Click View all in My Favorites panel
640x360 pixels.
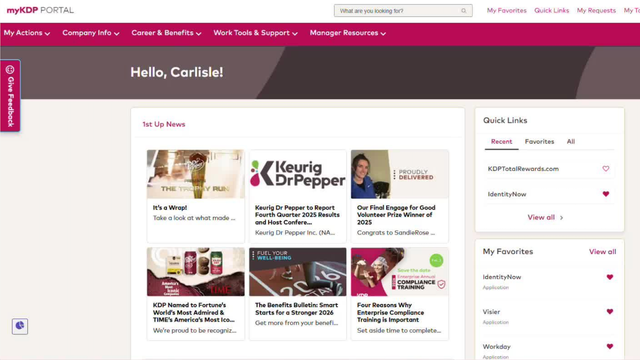tap(602, 252)
